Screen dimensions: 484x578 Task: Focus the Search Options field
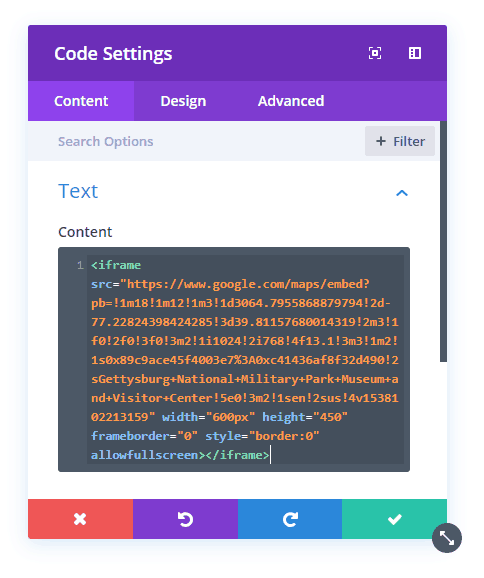coord(195,142)
